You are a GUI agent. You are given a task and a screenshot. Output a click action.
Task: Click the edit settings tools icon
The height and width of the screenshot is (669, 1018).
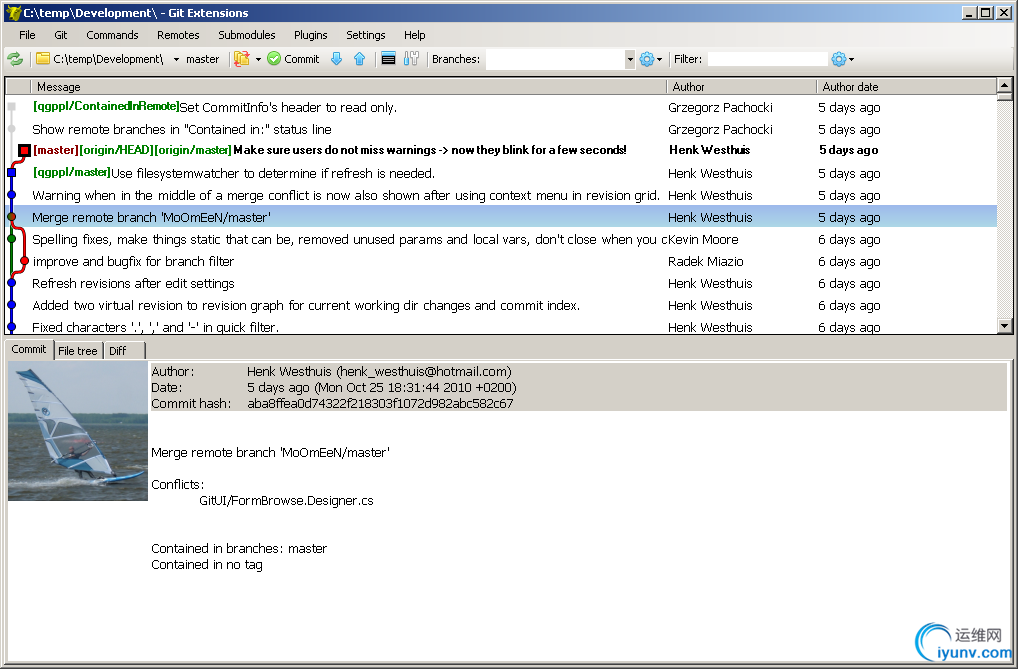point(411,59)
